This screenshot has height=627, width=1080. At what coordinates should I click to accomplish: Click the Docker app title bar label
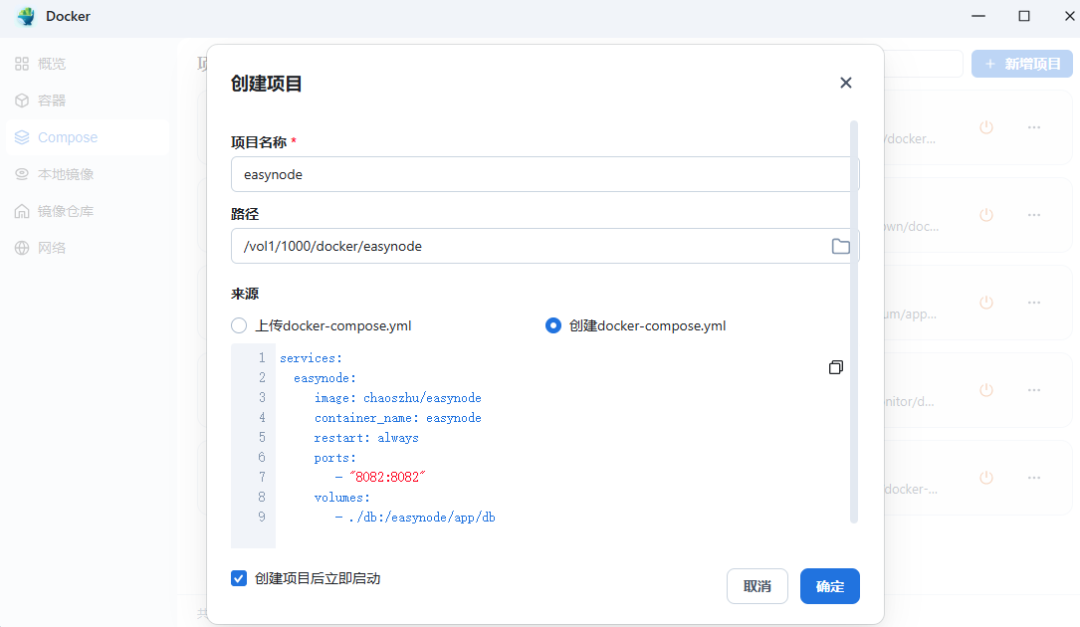coord(67,16)
